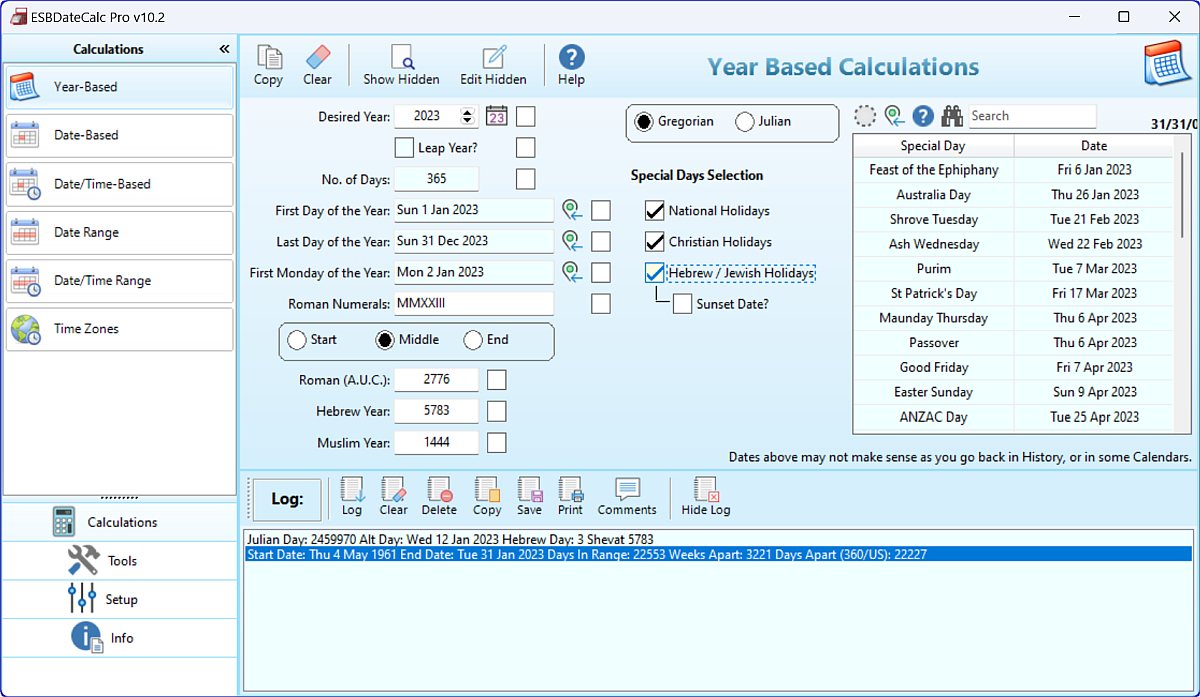
Task: Click the Clear icon in the log toolbar
Action: pos(394,497)
